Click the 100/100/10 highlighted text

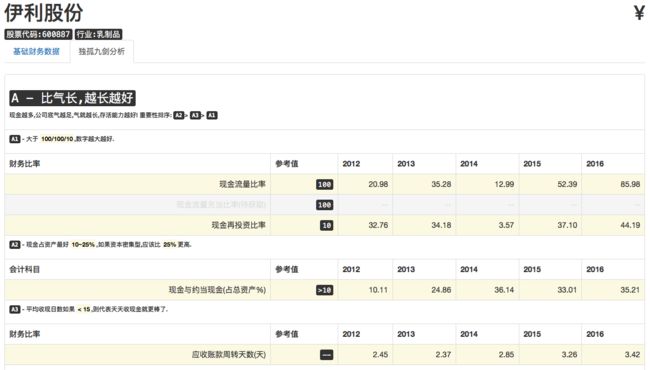coord(57,139)
